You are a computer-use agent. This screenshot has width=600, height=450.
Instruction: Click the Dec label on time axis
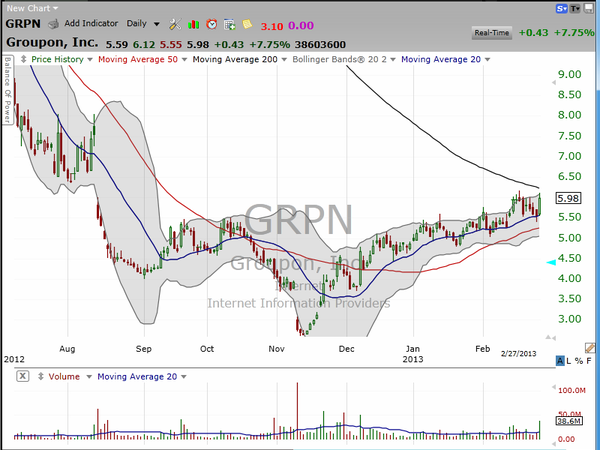(346, 349)
